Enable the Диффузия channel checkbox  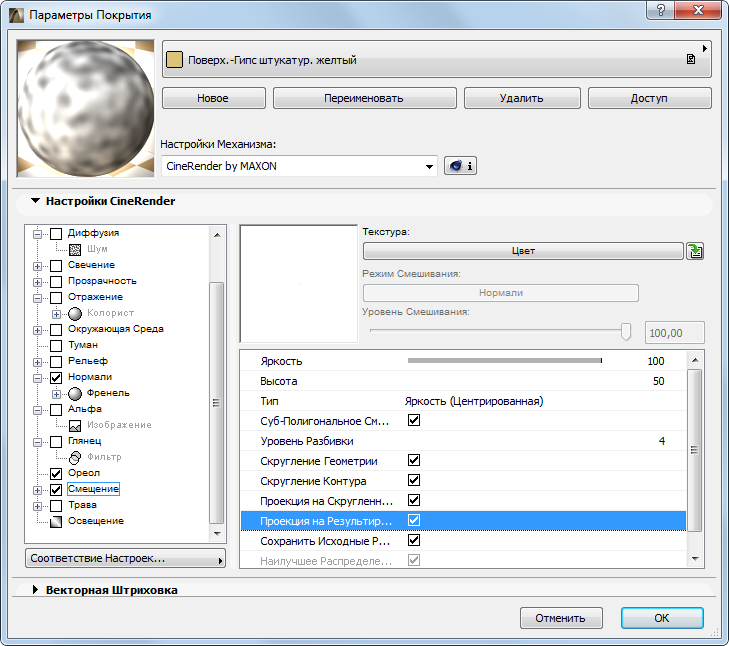[x=56, y=233]
